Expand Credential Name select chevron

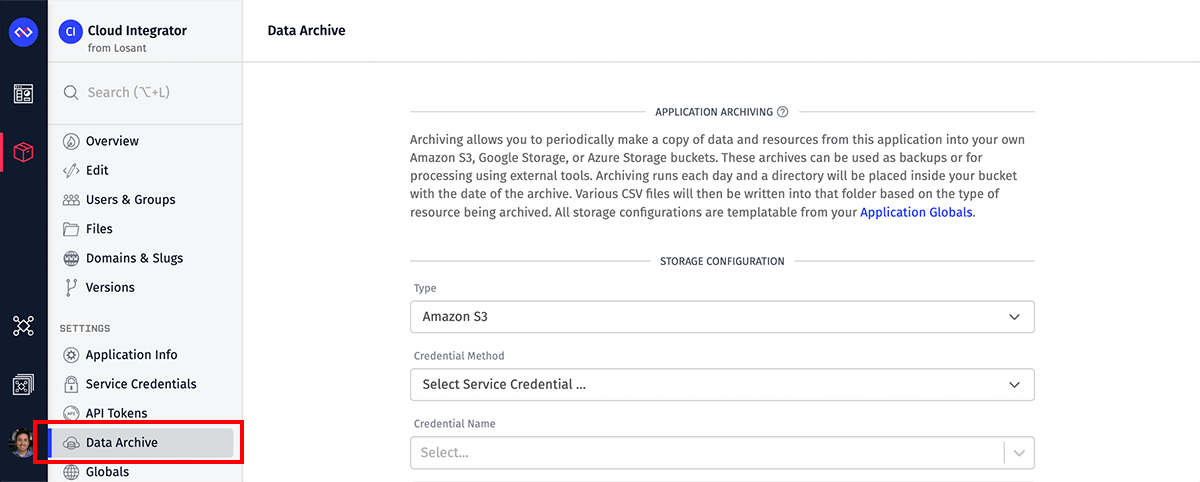tap(1019, 453)
